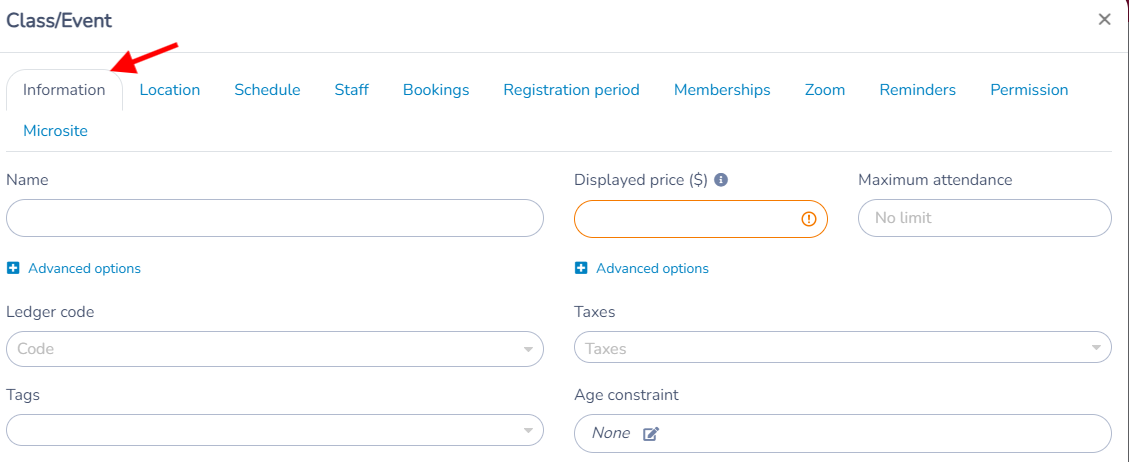The height and width of the screenshot is (462, 1129).
Task: Click the Maximum attendance field
Action: [x=985, y=218]
